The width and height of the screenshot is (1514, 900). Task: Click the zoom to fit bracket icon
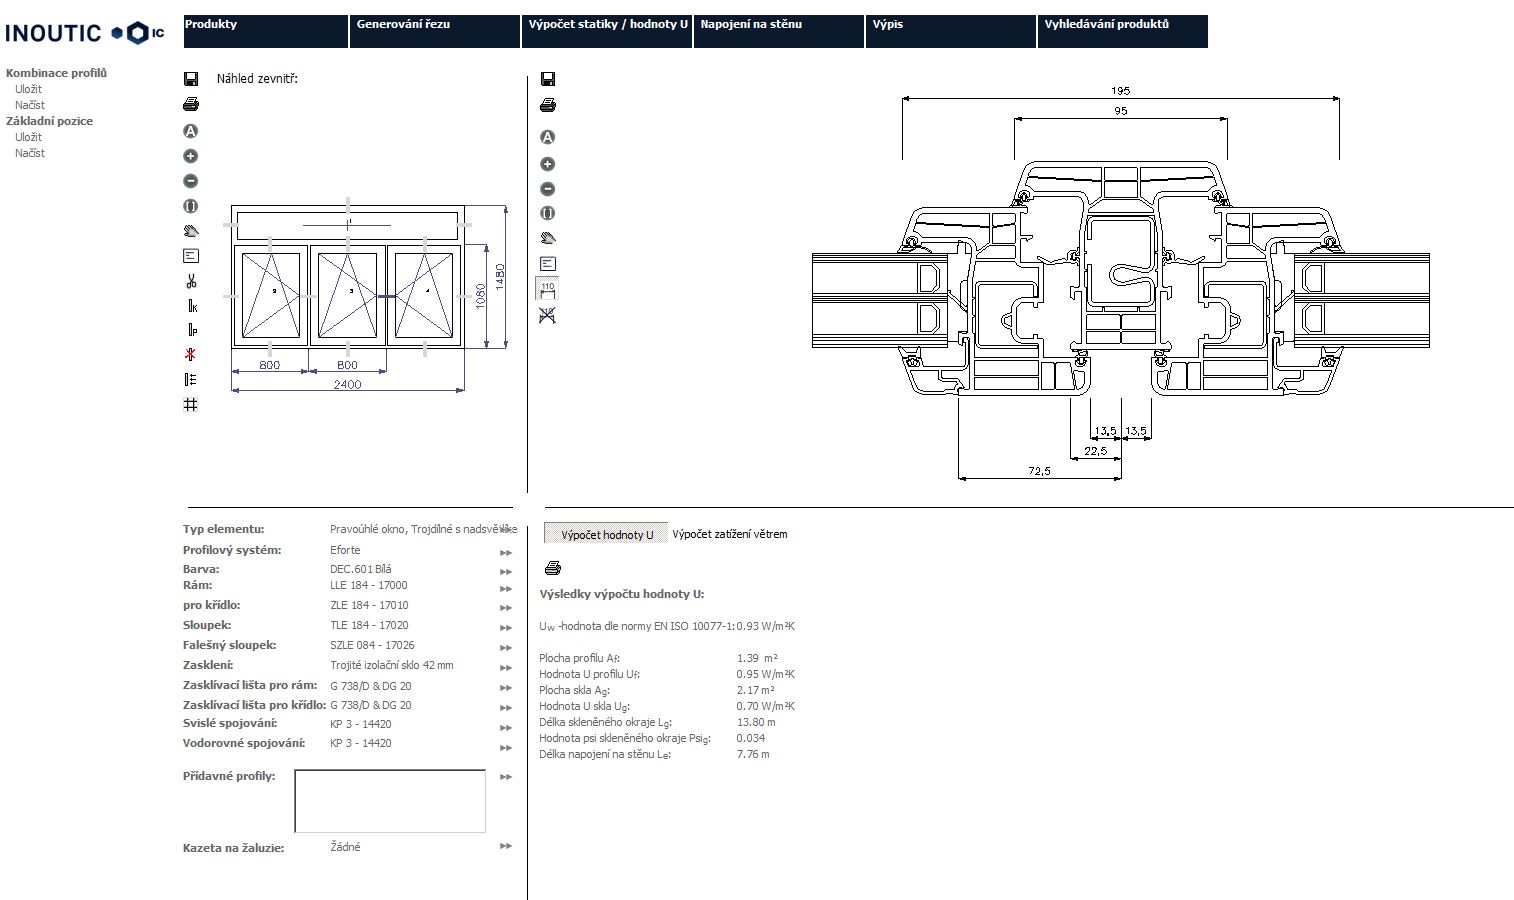tap(190, 207)
